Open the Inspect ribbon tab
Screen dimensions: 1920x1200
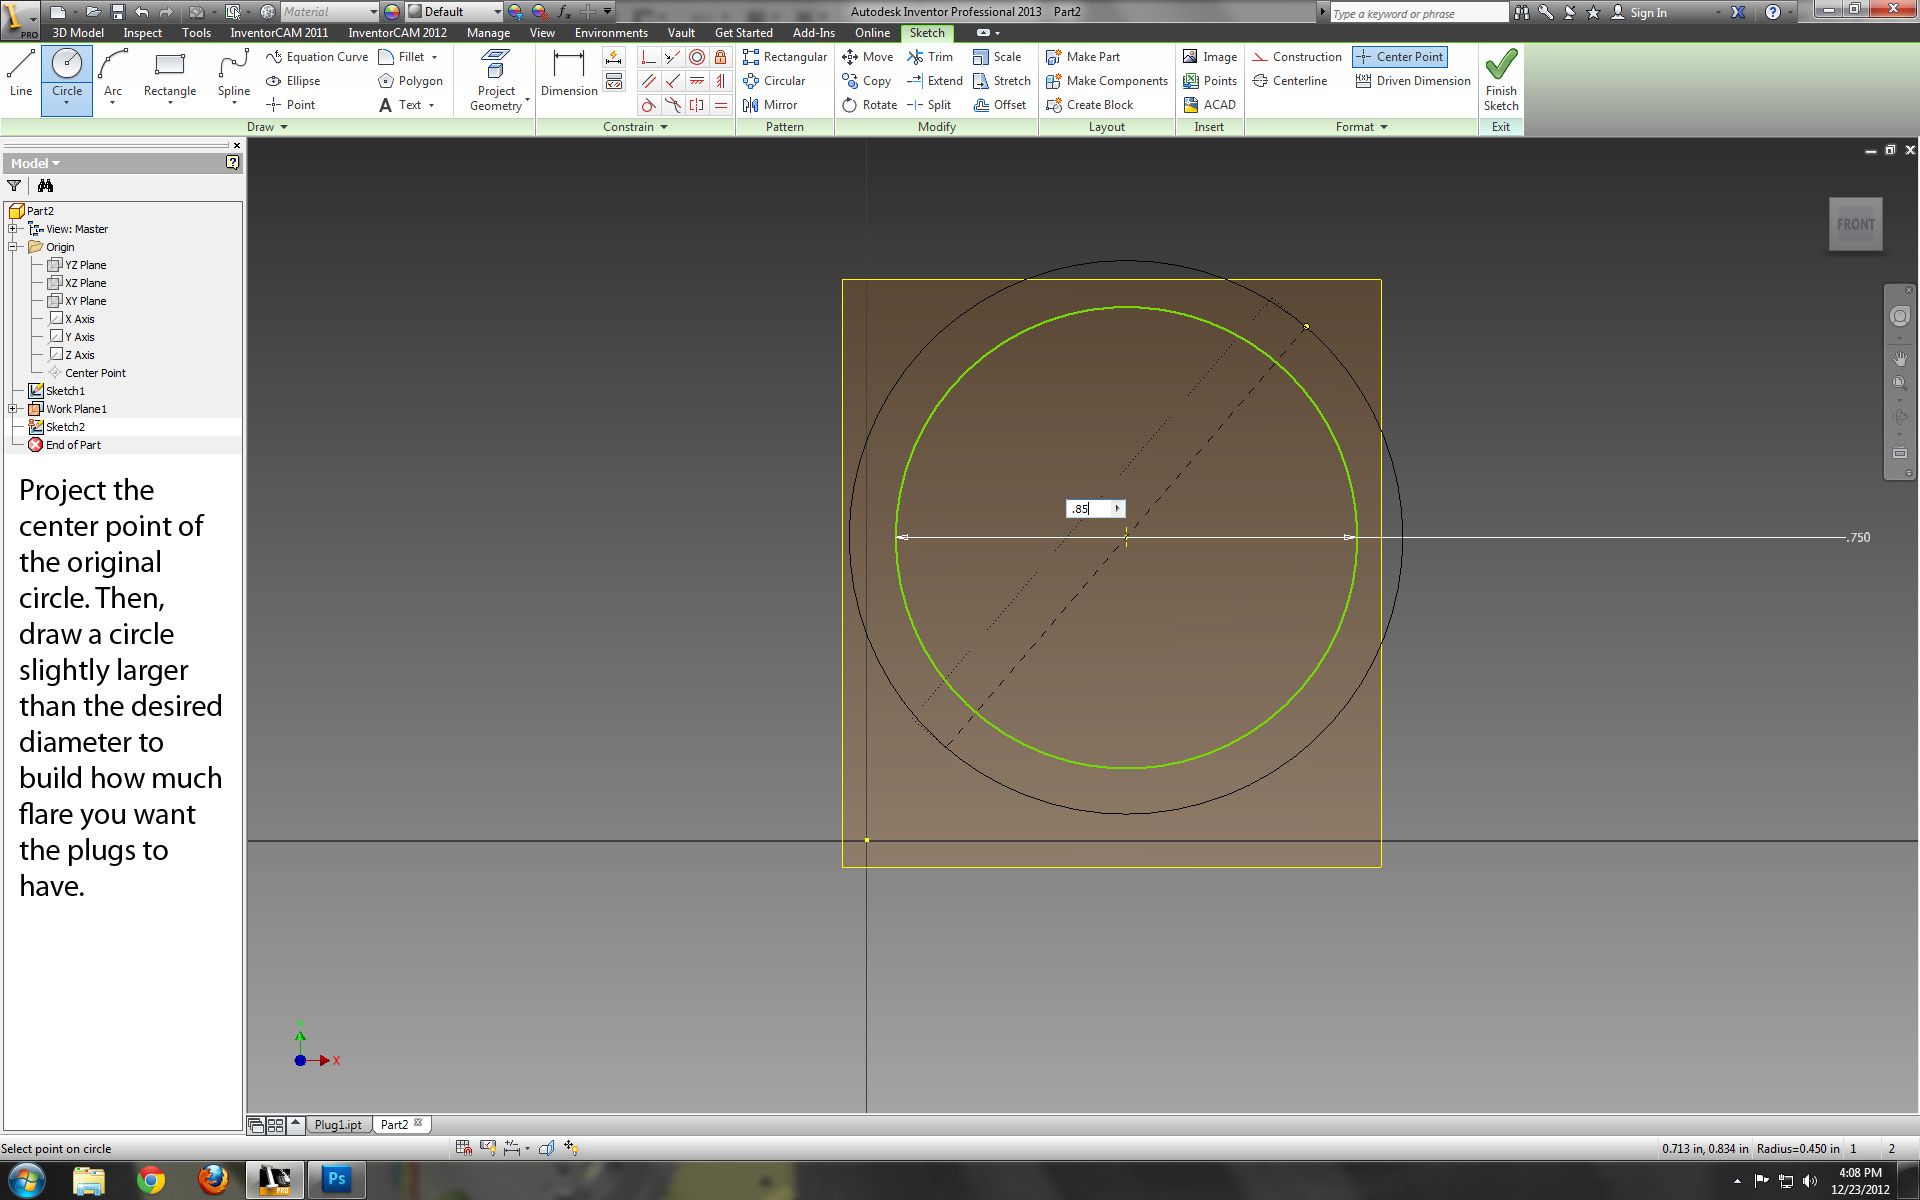(142, 33)
